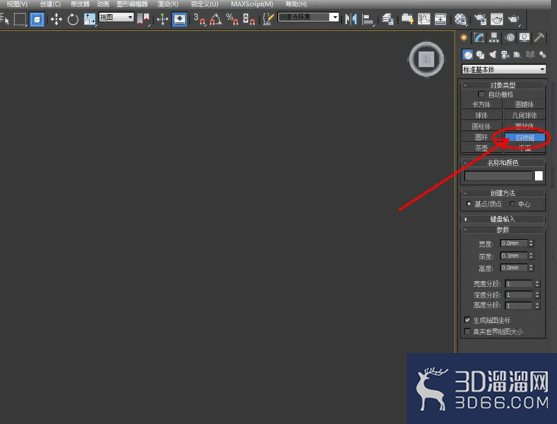The width and height of the screenshot is (557, 424).
Task: Click the 球体 sphere button
Action: click(x=481, y=115)
